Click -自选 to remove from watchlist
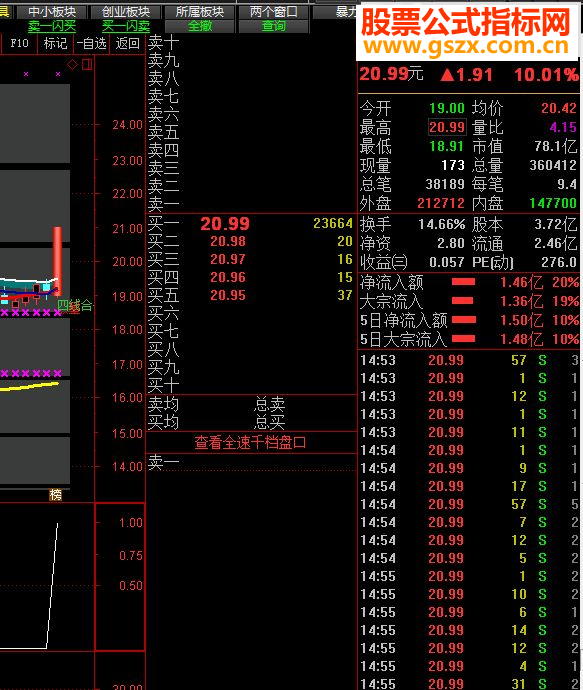The image size is (583, 690). pos(91,44)
